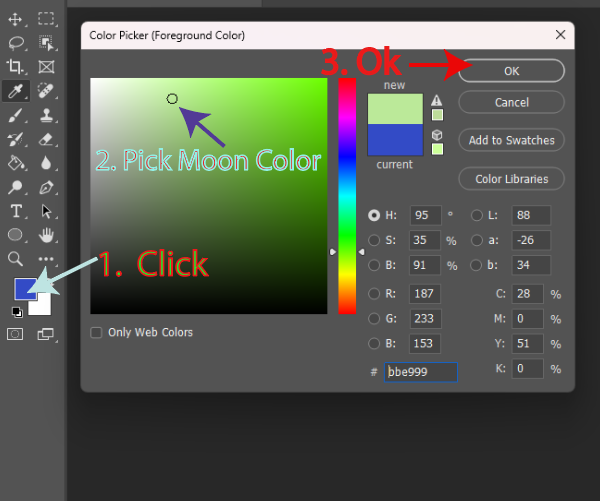Image resolution: width=600 pixels, height=504 pixels.
Task: Select the S saturation radio button
Action: 374,240
